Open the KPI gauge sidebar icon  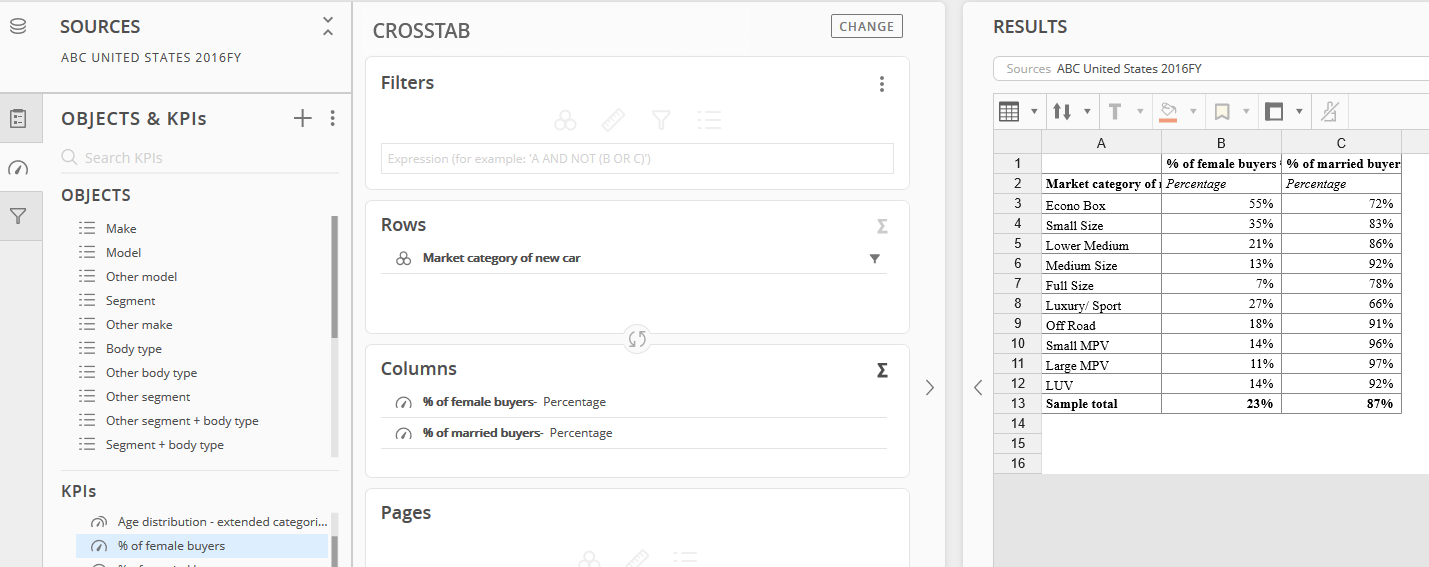pos(18,167)
